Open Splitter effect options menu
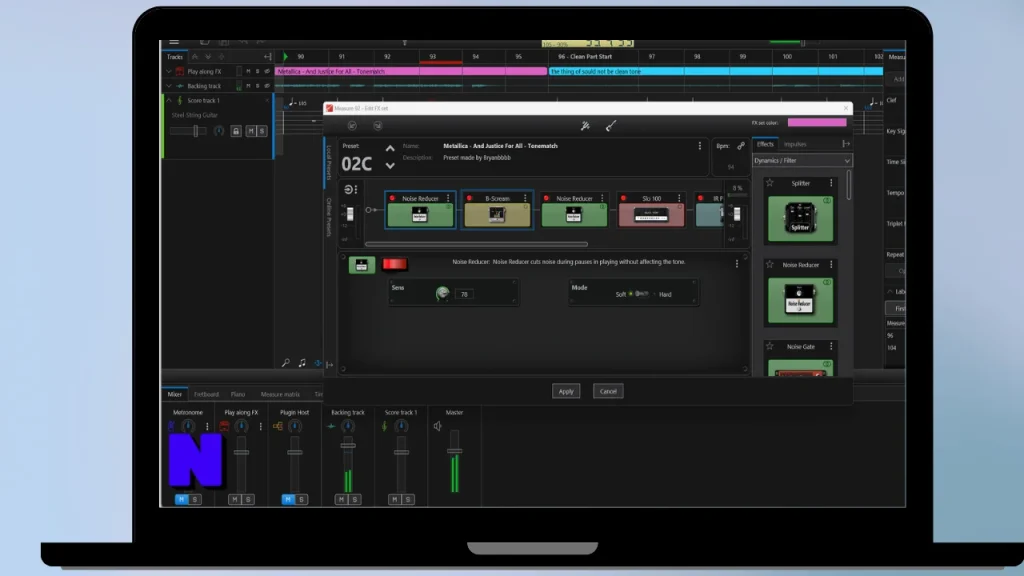The width and height of the screenshot is (1024, 576). (831, 183)
